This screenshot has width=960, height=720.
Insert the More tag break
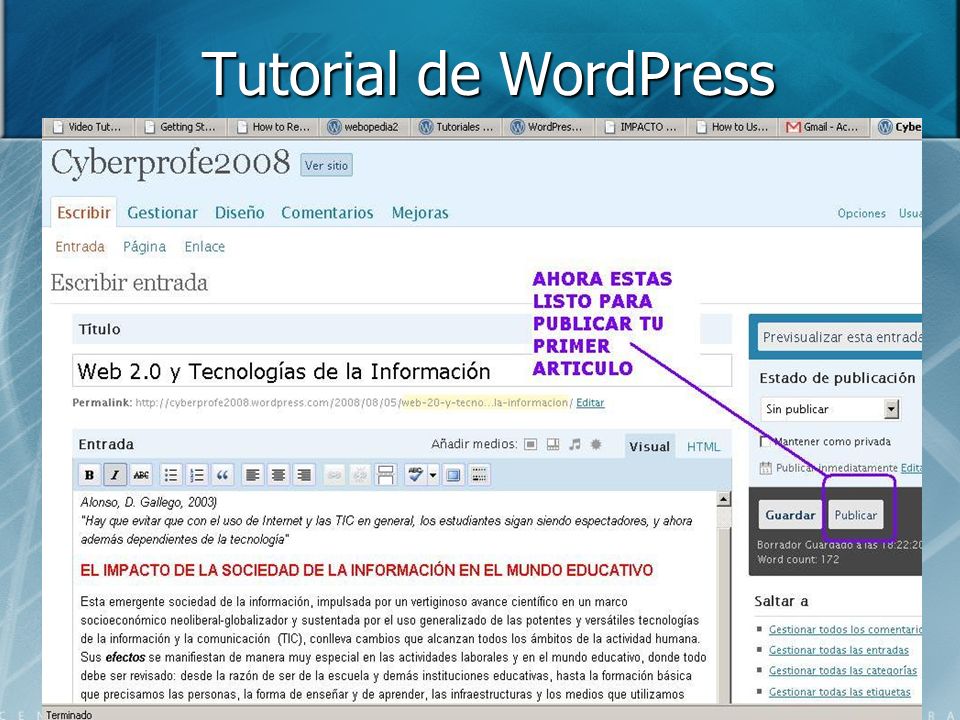386,475
